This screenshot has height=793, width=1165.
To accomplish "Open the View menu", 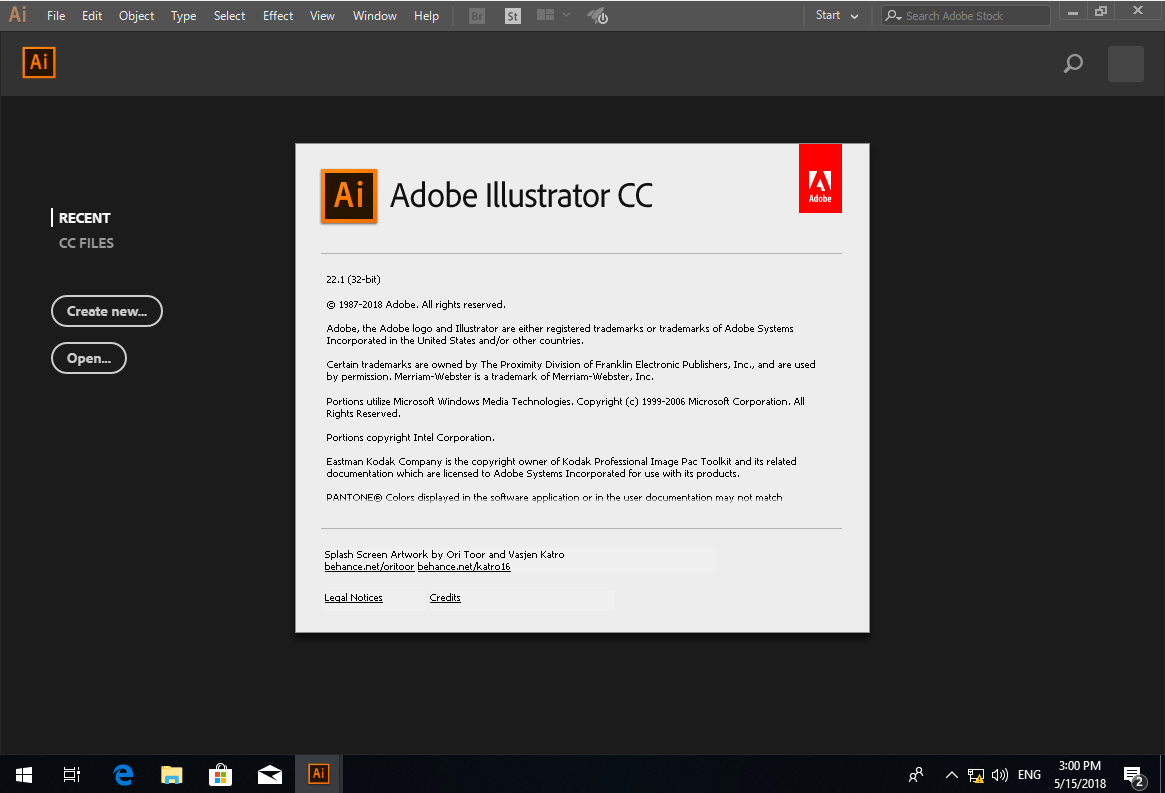I will click(322, 16).
